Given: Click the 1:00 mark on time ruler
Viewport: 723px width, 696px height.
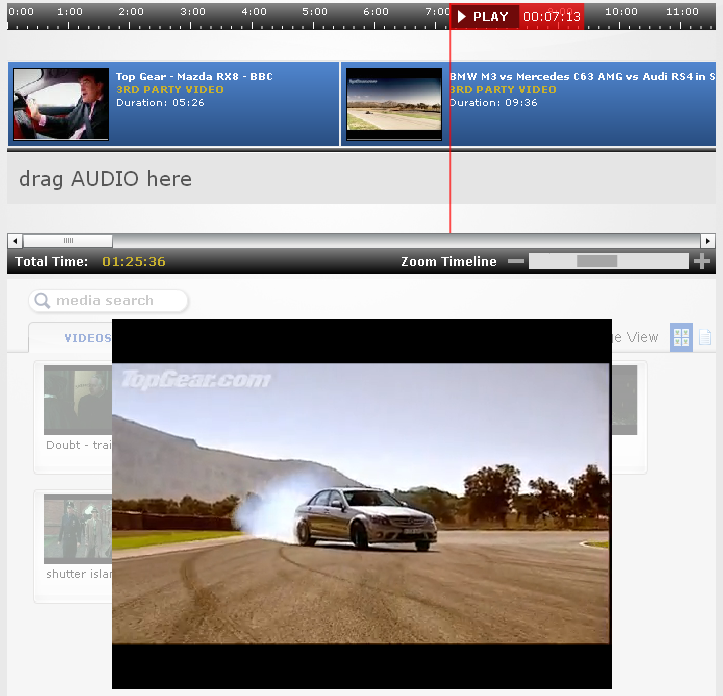Looking at the screenshot, I should (70, 12).
